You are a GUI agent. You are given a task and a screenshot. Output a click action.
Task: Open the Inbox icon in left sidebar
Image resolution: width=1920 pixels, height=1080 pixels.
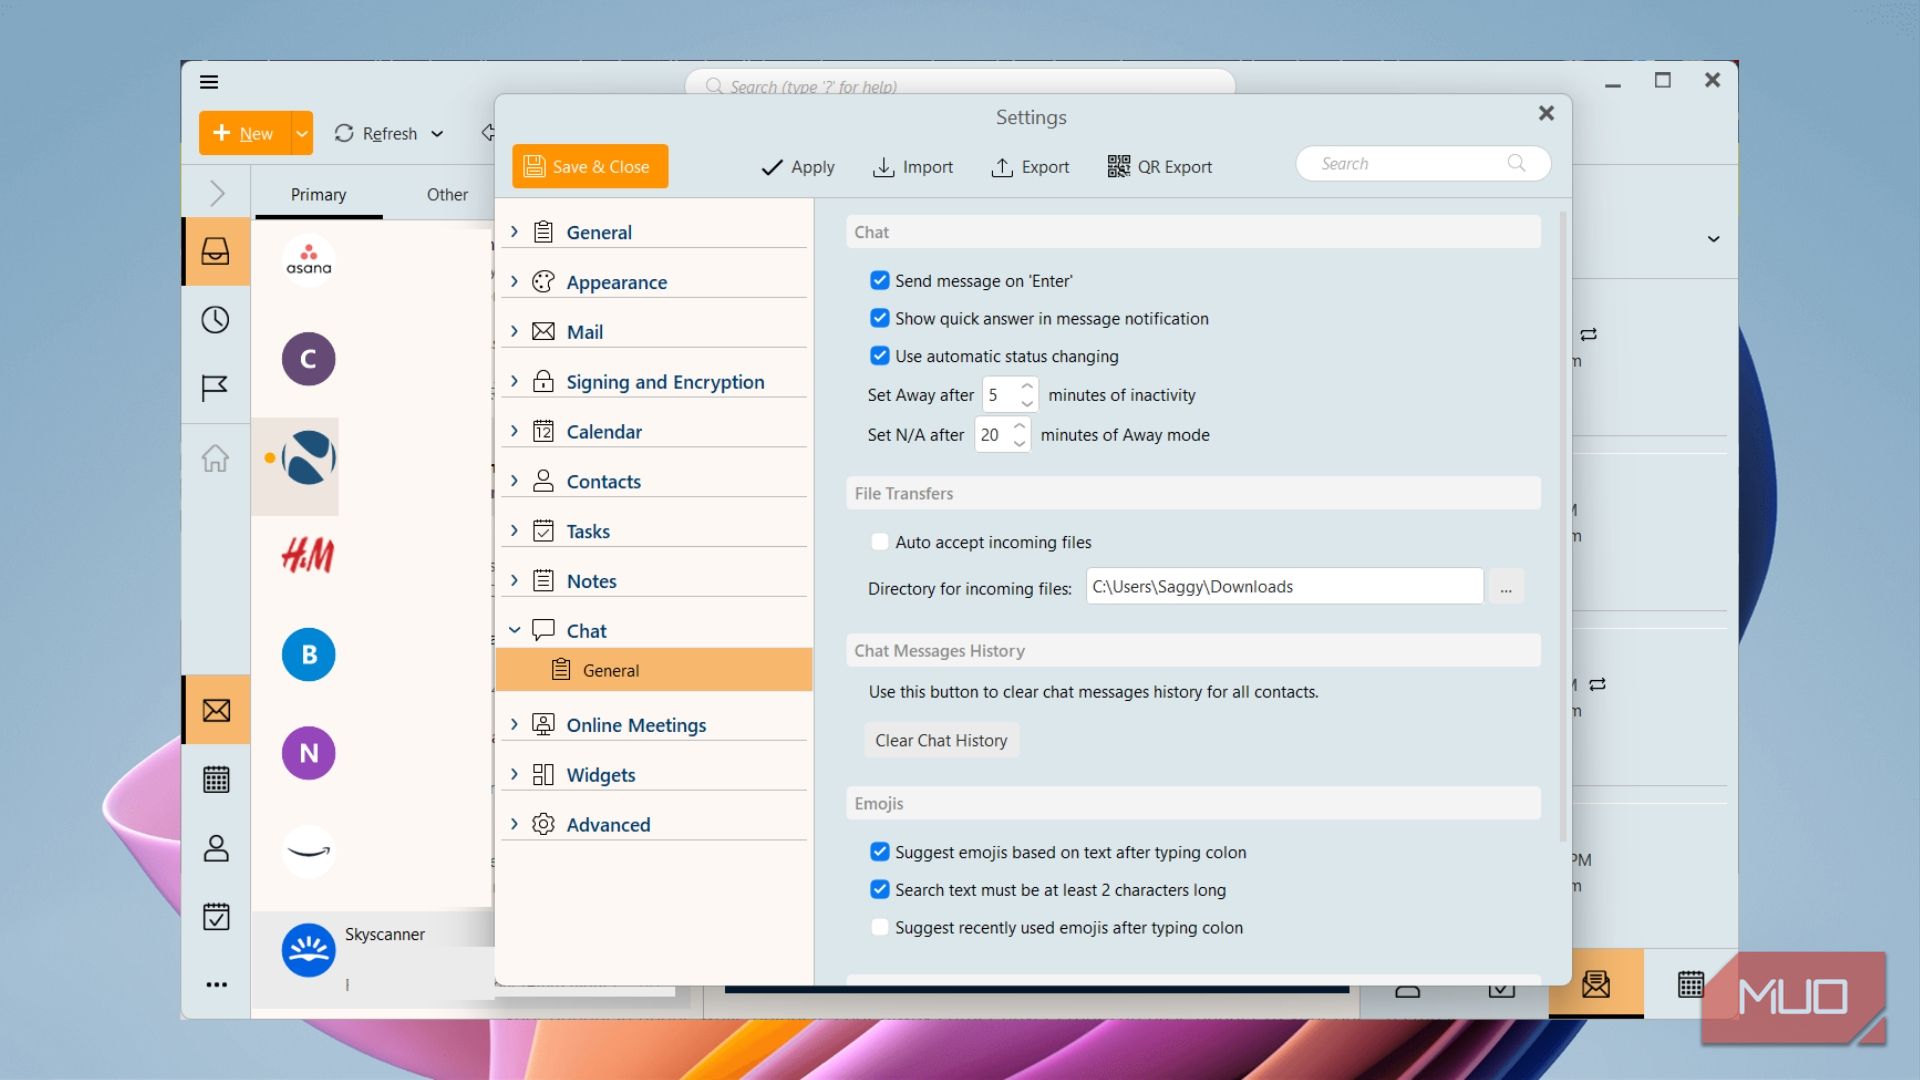[x=215, y=251]
